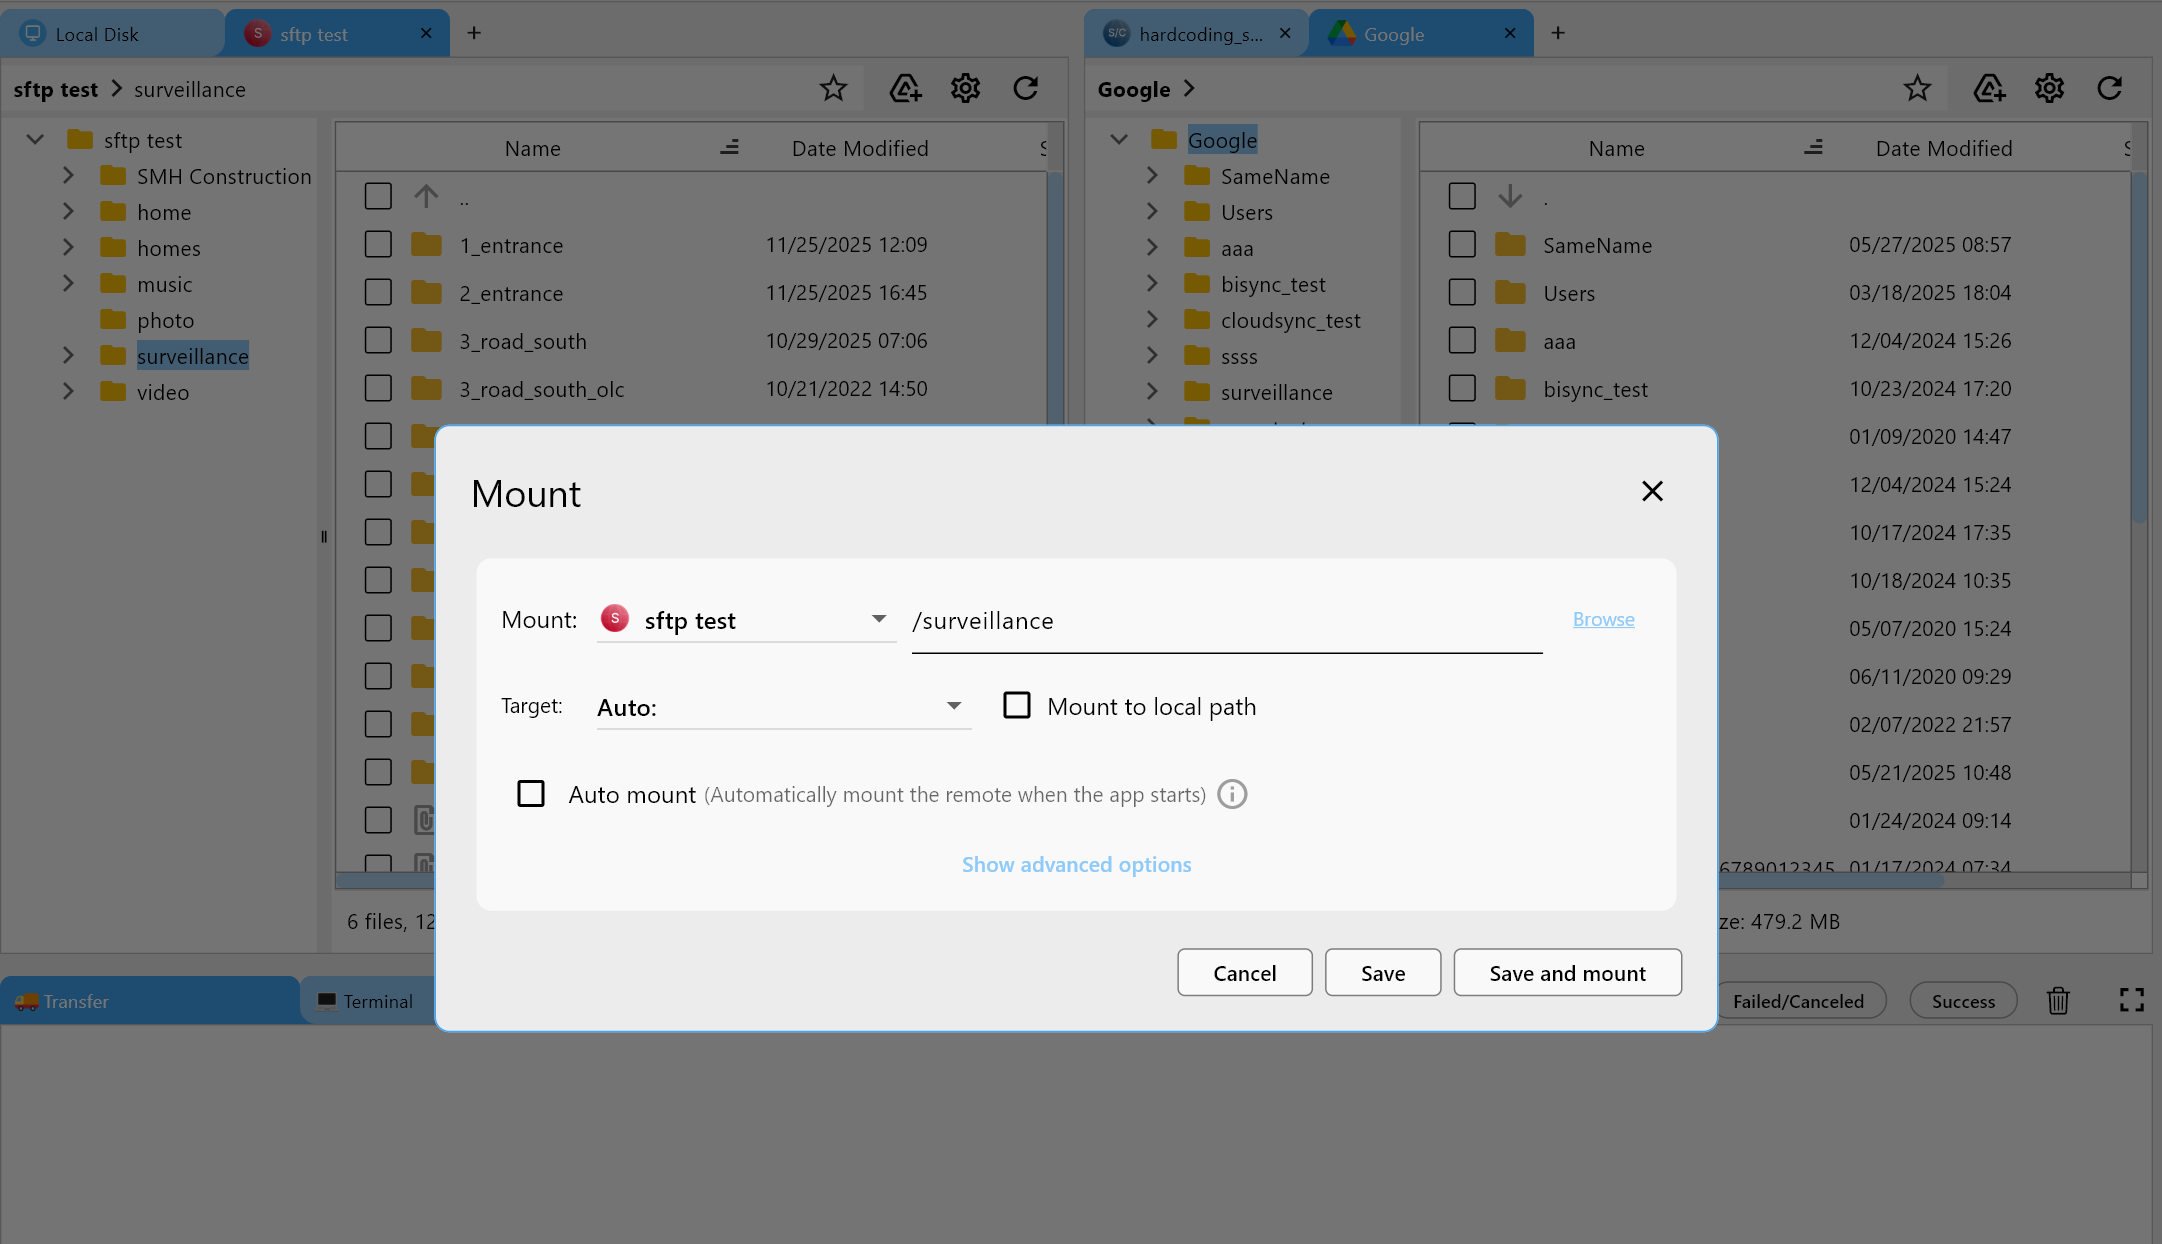Check the checkbox next to 1_entrance folder
This screenshot has width=2162, height=1244.
pos(378,243)
